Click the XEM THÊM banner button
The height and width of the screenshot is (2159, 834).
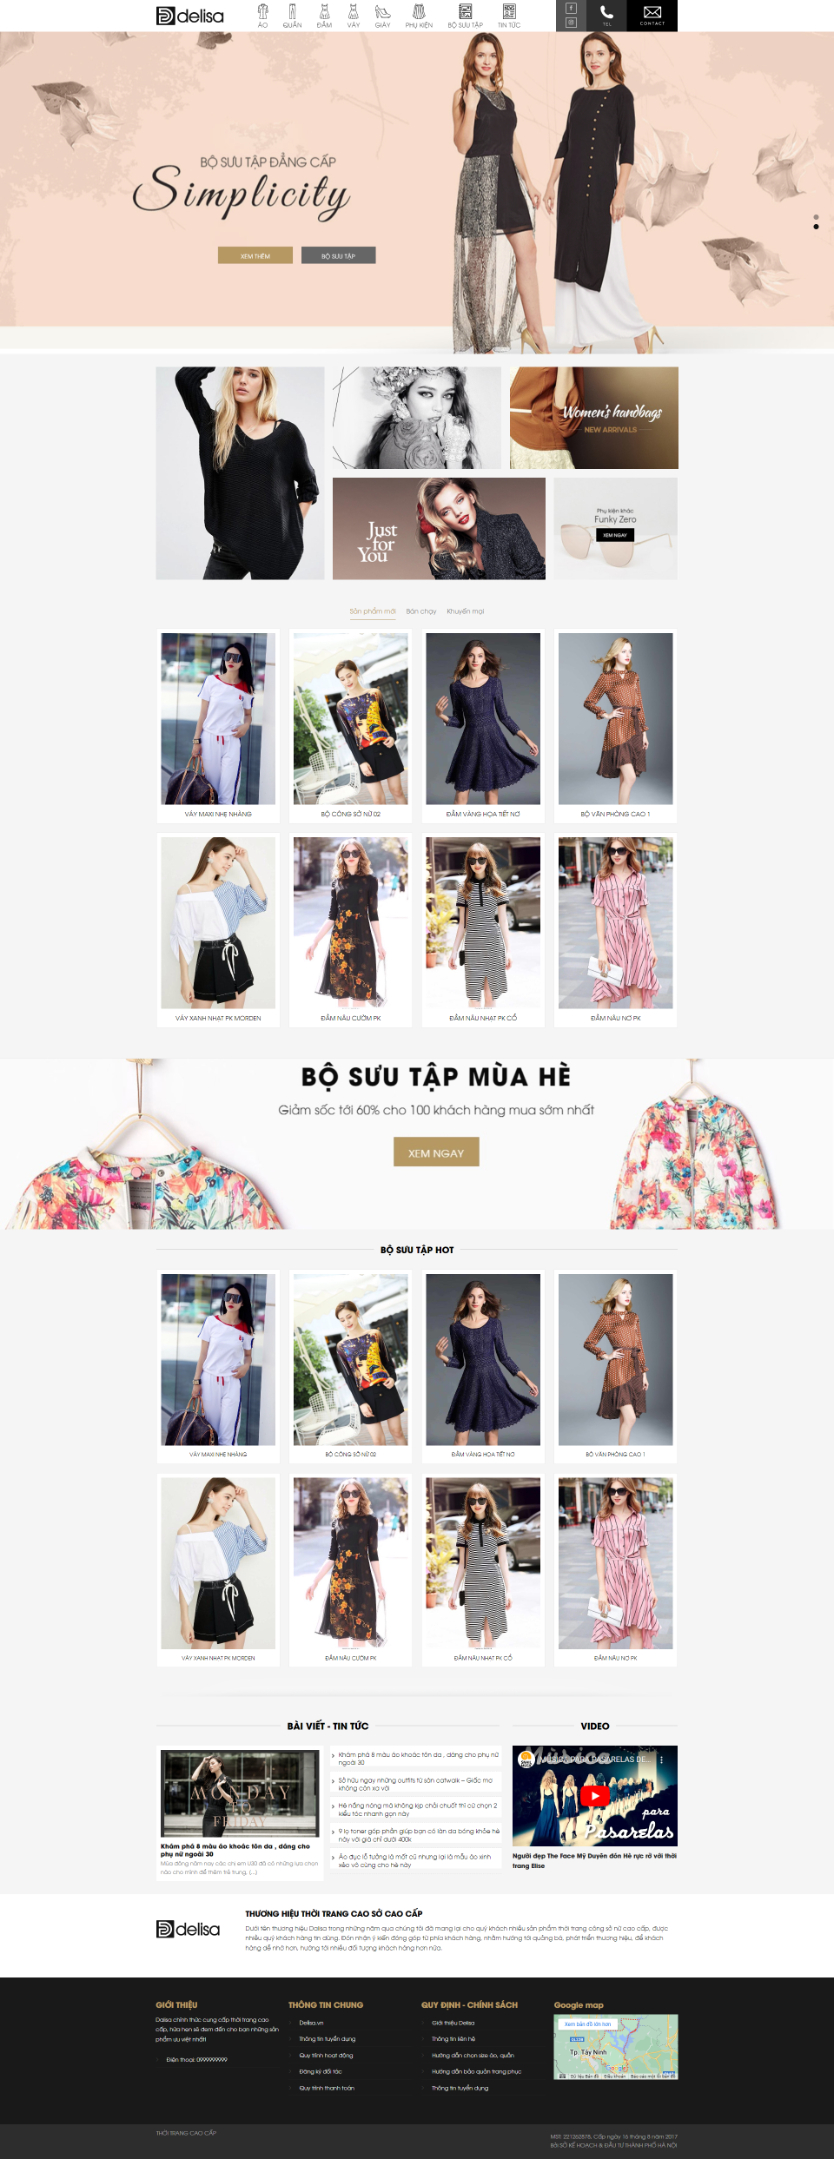[x=255, y=256]
